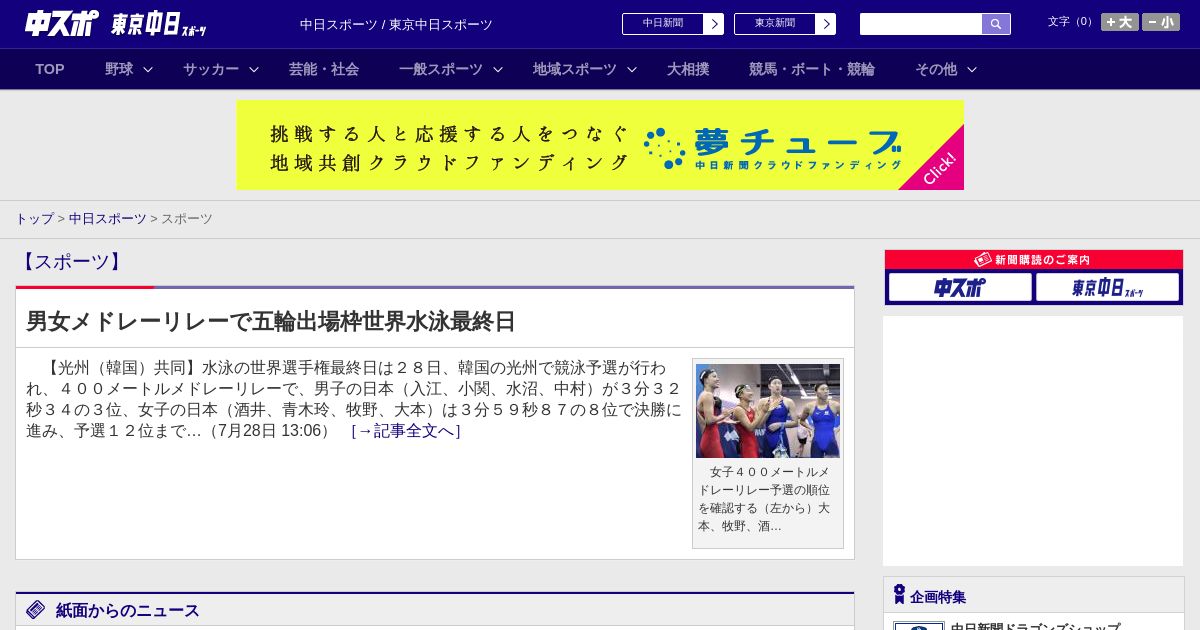Open article headline 男女メドレーリレーで五輪出場枠
Screen dimensions: 1200x630
pos(271,321)
